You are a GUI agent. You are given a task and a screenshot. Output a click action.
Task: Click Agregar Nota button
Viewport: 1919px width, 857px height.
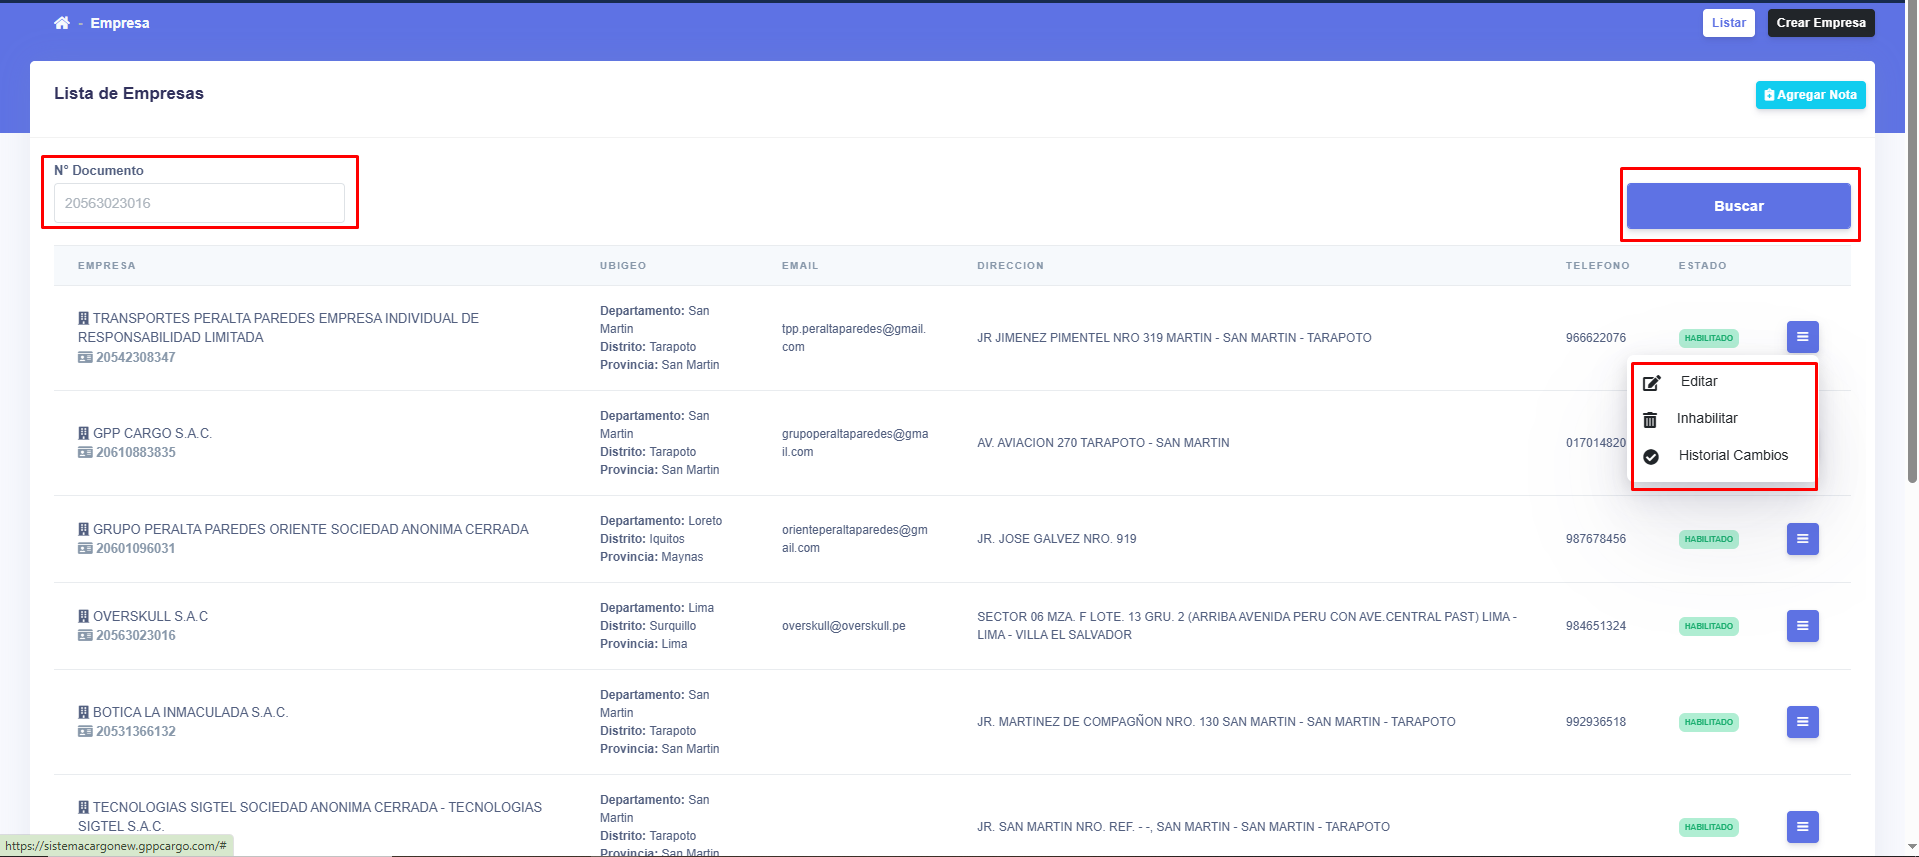coord(1810,95)
